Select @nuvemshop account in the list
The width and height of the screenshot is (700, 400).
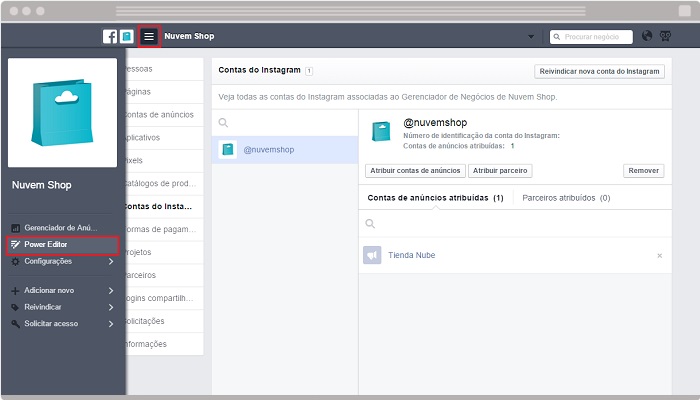pyautogui.click(x=285, y=150)
